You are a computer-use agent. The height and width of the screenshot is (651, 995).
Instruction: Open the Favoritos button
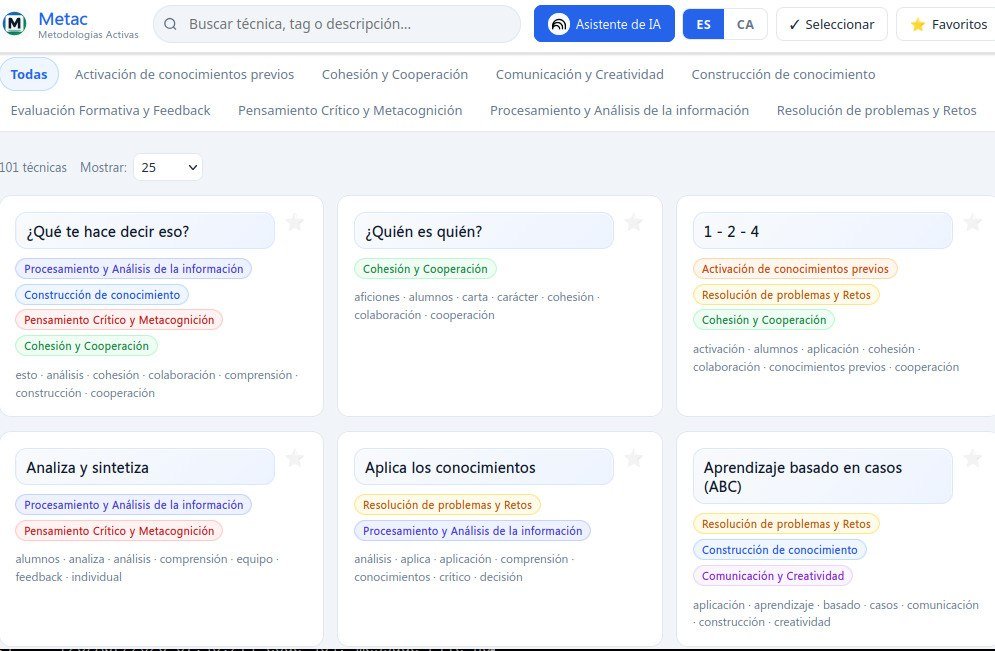[x=948, y=24]
